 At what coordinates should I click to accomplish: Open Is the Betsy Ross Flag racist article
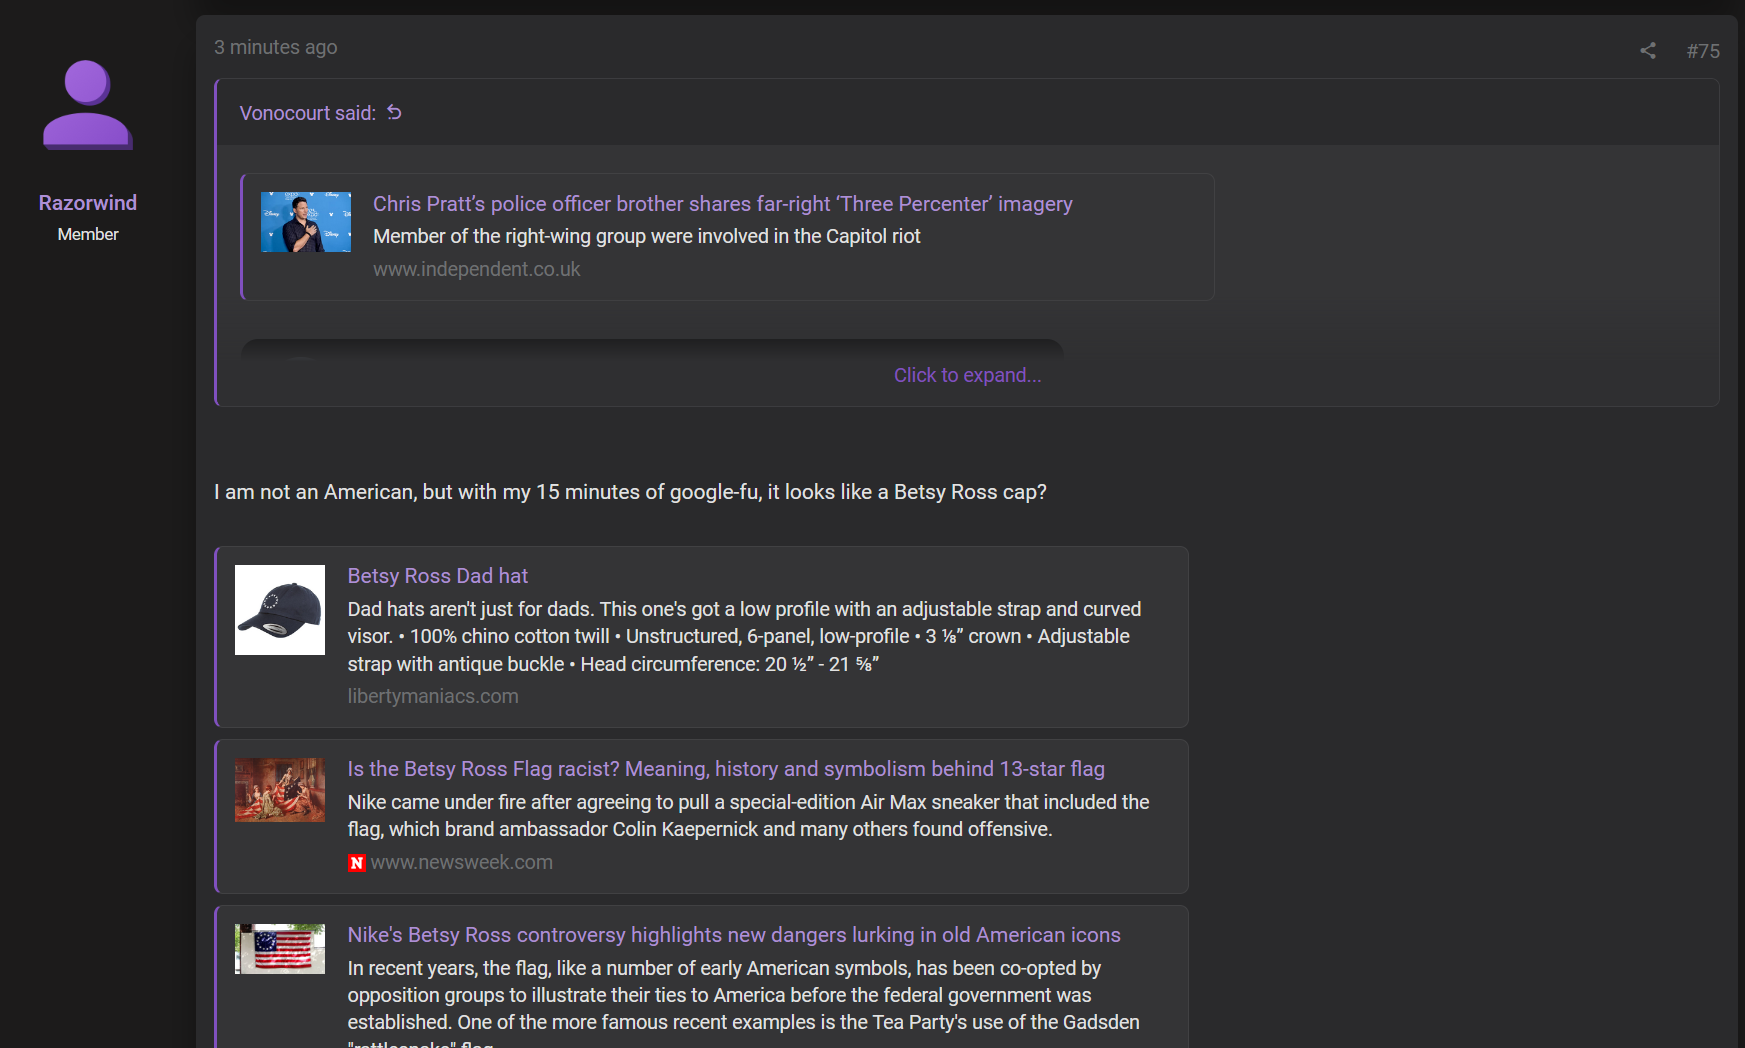726,769
